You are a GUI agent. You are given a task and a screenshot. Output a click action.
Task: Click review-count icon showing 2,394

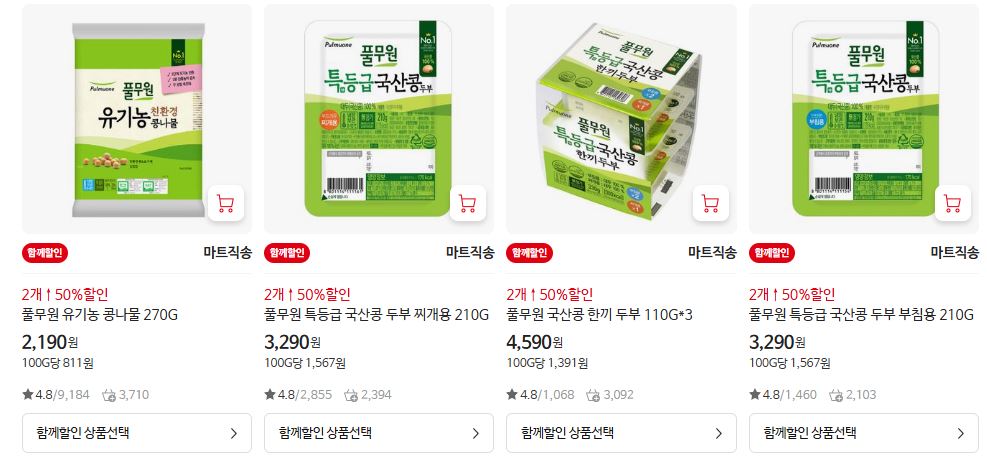pyautogui.click(x=351, y=395)
